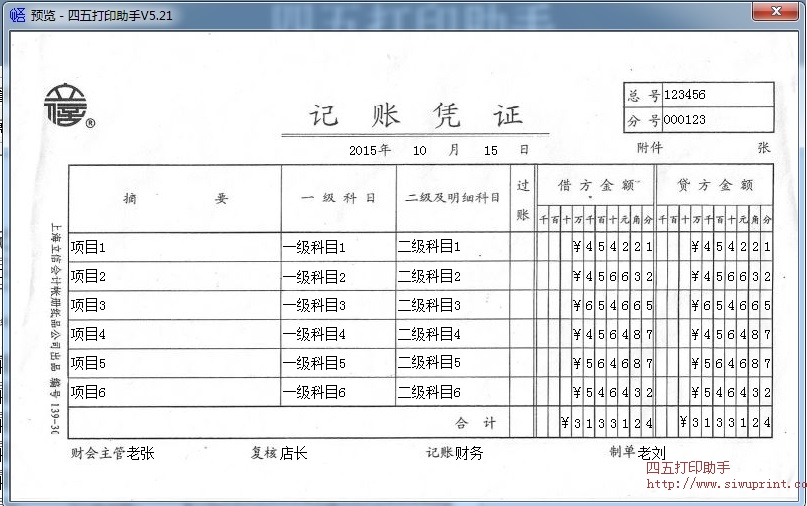Click the 记账凭证 title heading
807x506 pixels.
click(x=416, y=115)
